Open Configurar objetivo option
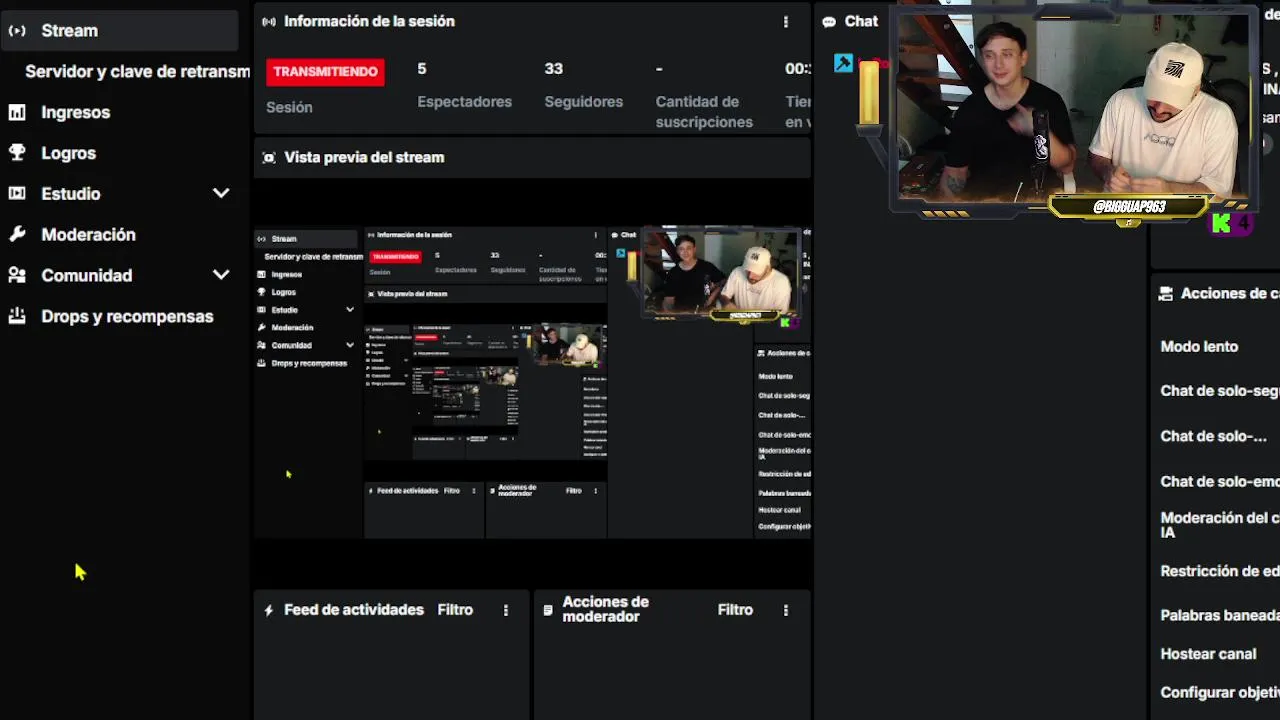Viewport: 1280px width, 720px height. [x=1220, y=692]
